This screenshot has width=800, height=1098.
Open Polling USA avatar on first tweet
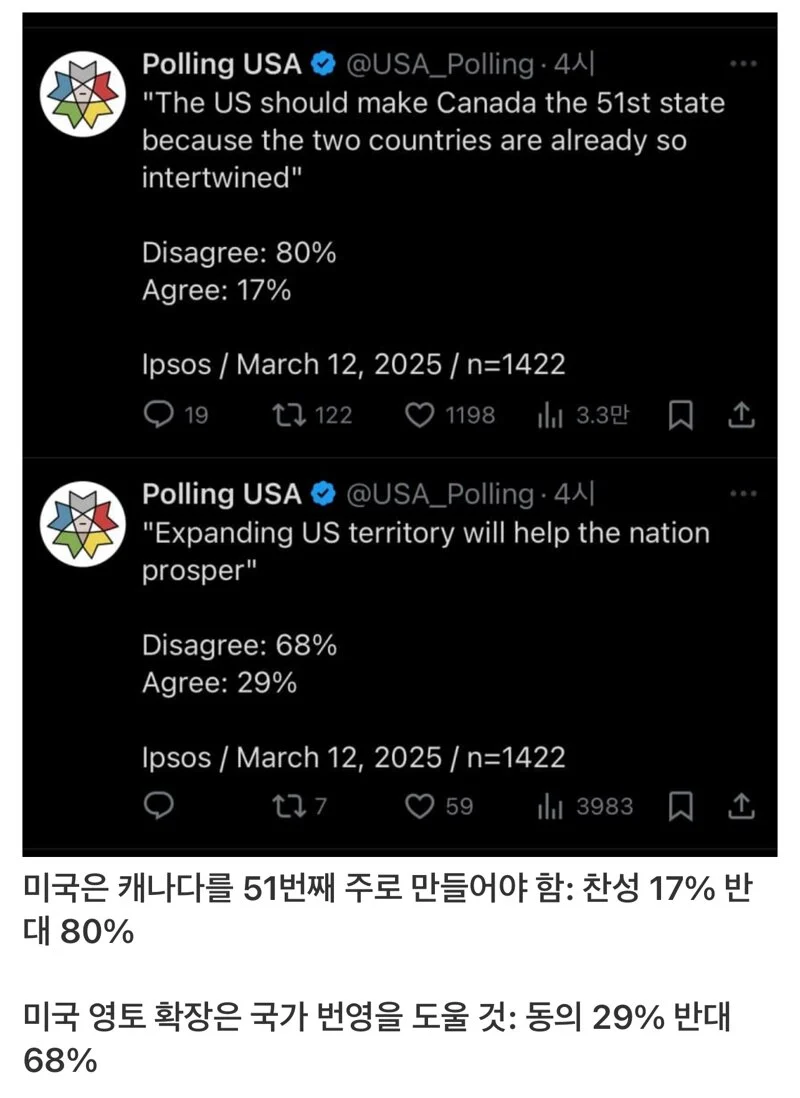point(82,96)
